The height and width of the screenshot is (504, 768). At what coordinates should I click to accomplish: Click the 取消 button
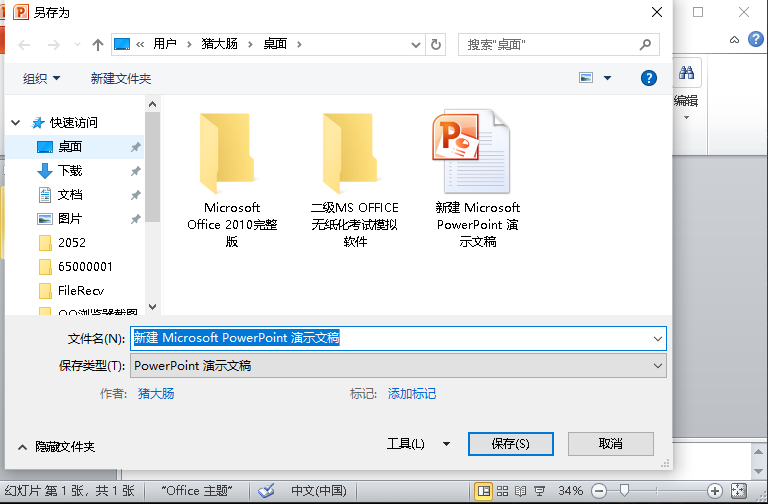pyautogui.click(x=611, y=444)
